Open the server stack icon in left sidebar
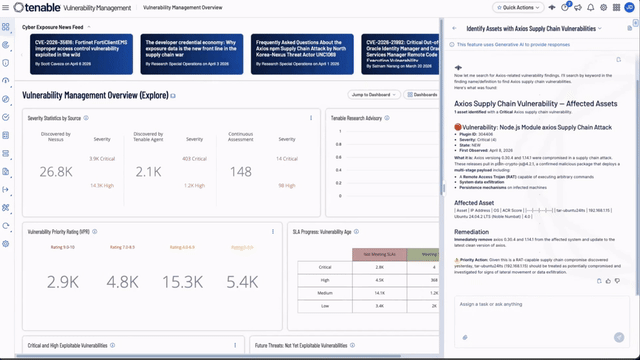This screenshot has width=640, height=360. (x=6, y=153)
